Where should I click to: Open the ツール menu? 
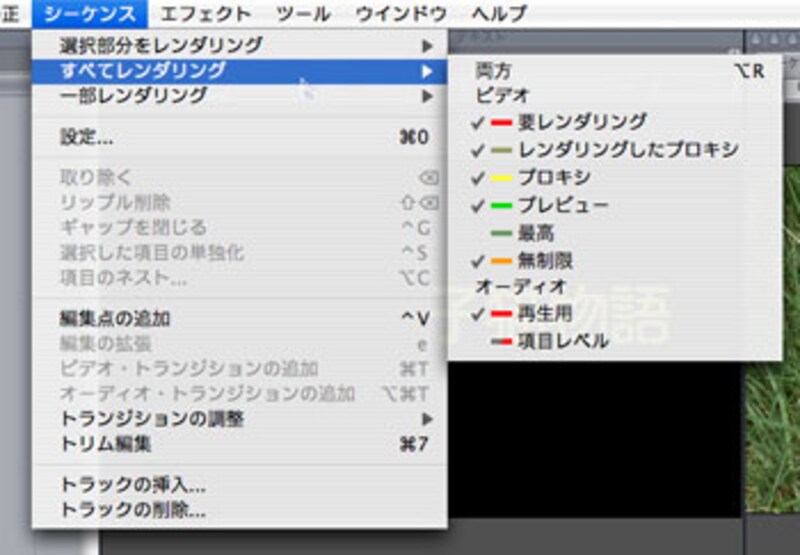click(304, 14)
